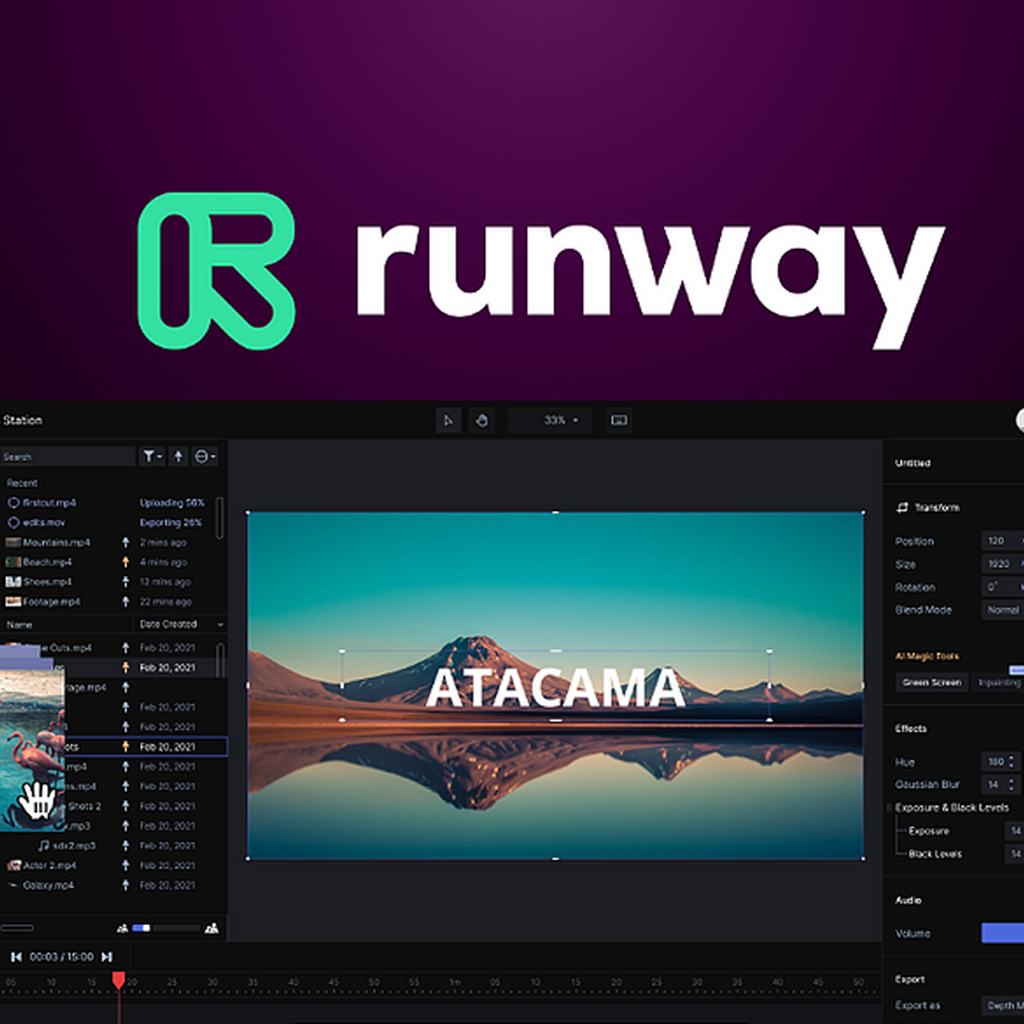Viewport: 1024px width, 1024px height.
Task: Adjust the Volume slider
Action: point(1002,933)
